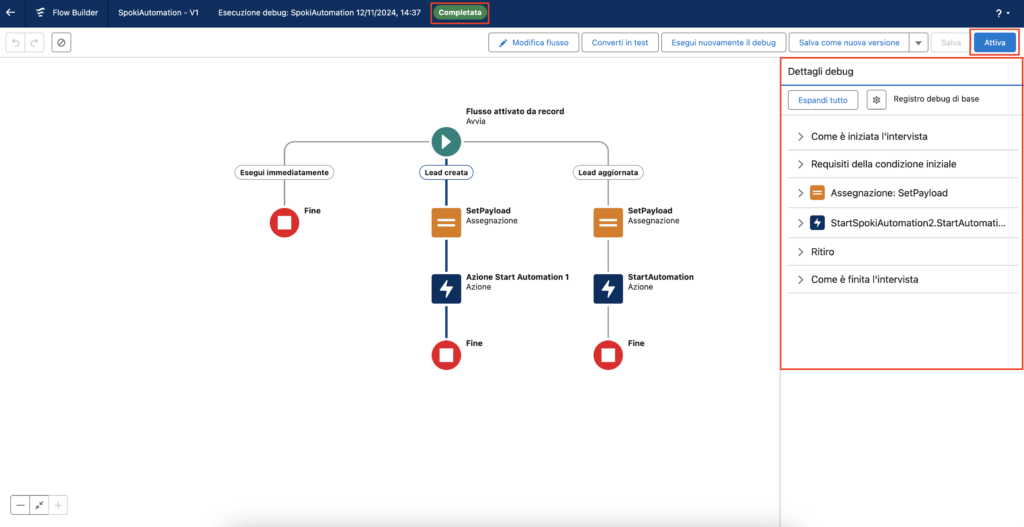Select the green Avvia start node
This screenshot has height=527, width=1024.
click(x=446, y=141)
